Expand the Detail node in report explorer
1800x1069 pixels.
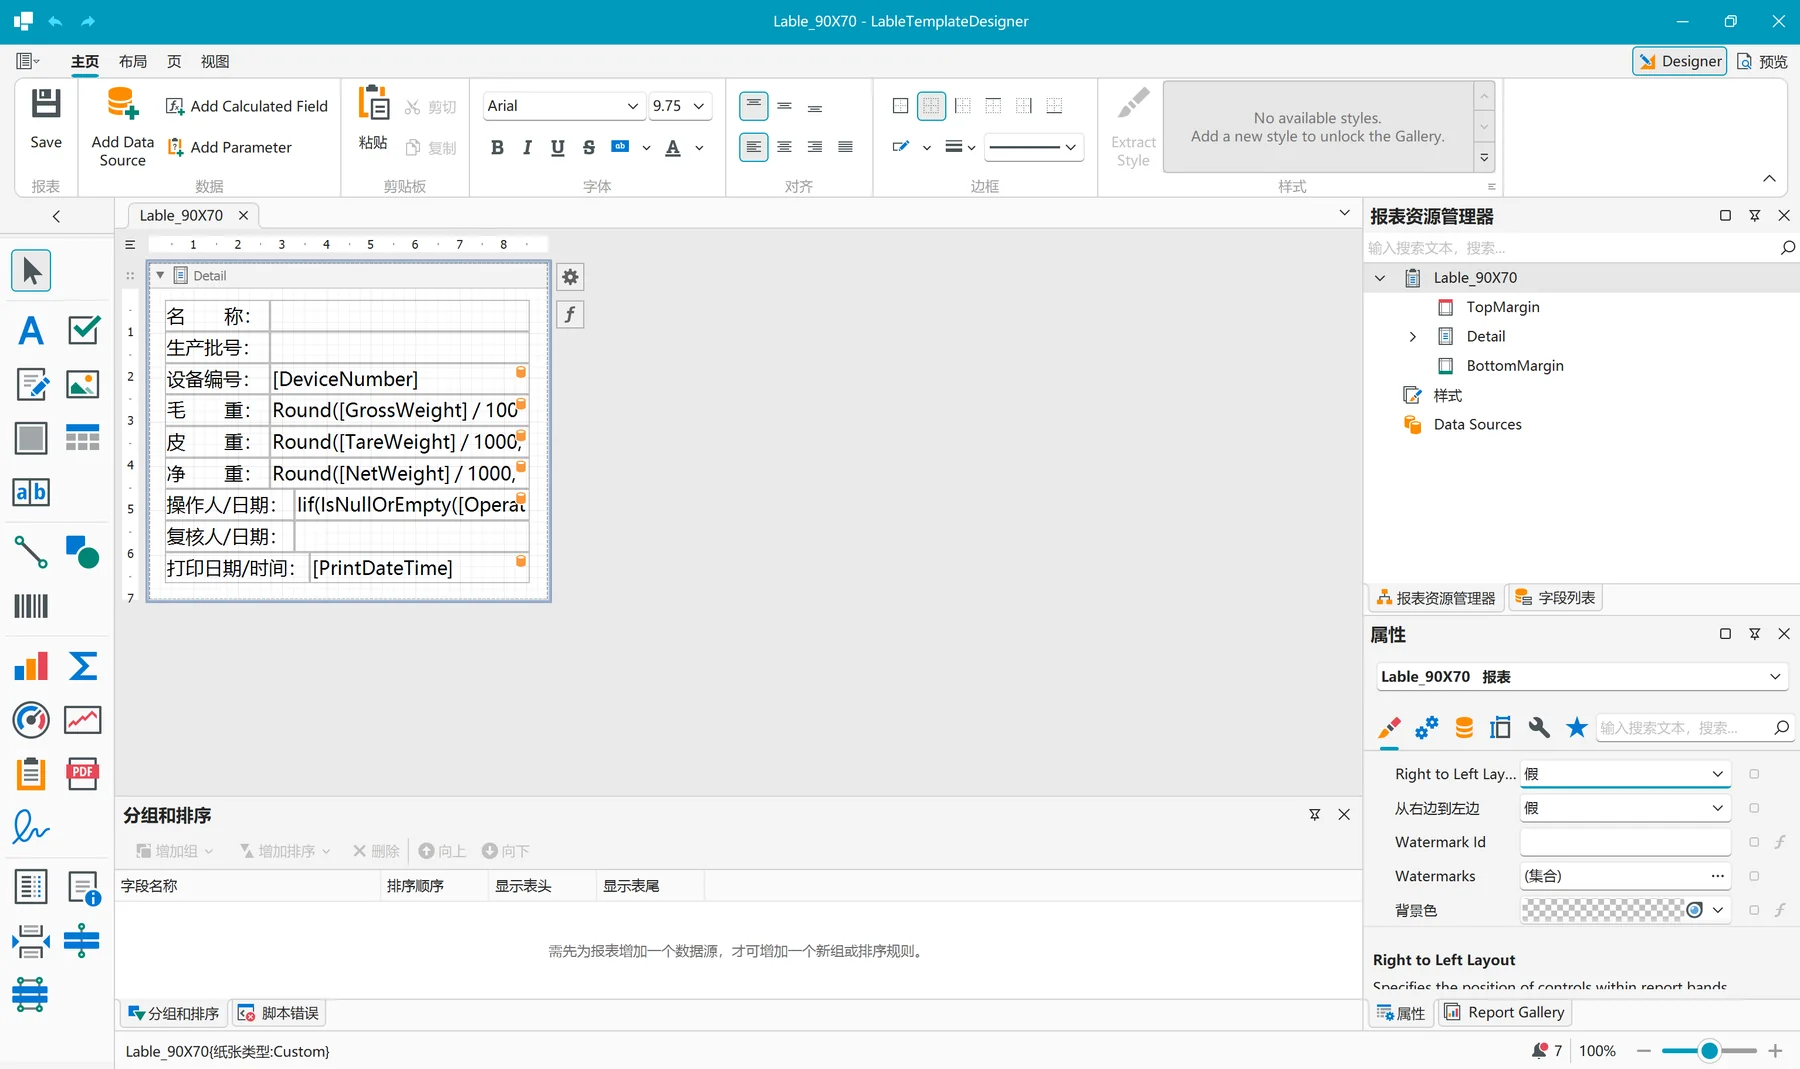coord(1412,337)
